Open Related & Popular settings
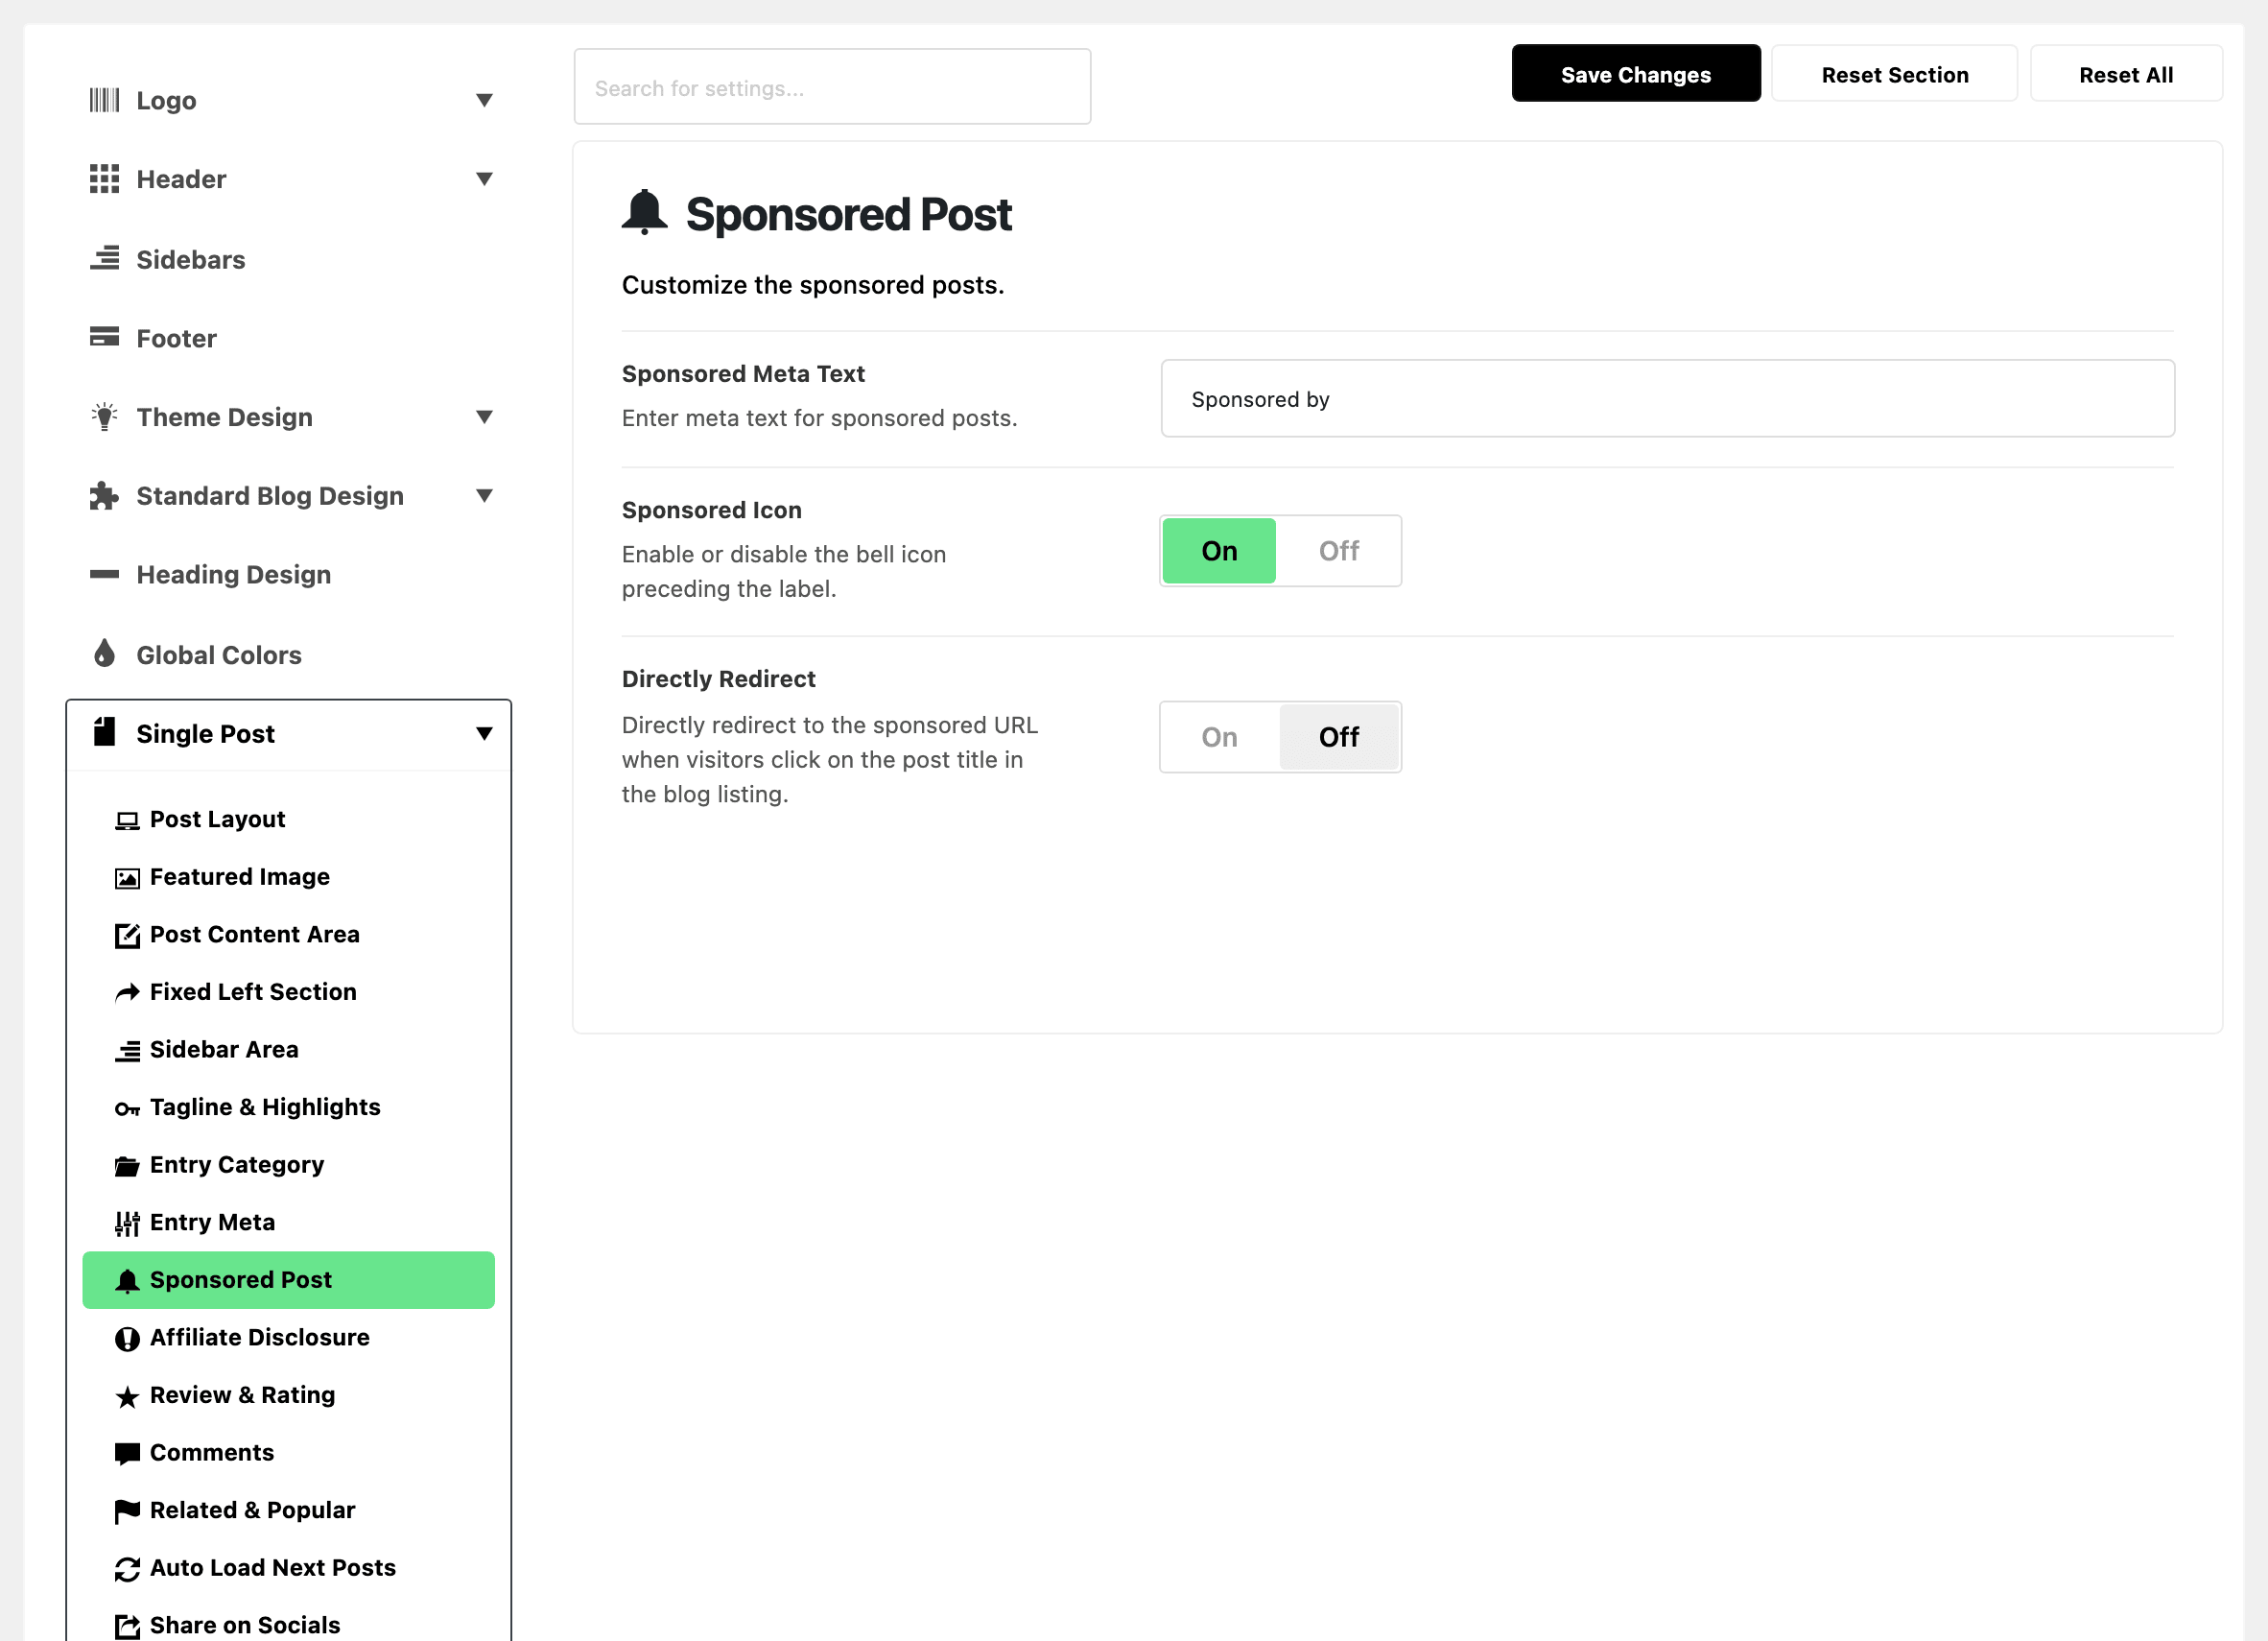The width and height of the screenshot is (2268, 1641). [288, 1510]
